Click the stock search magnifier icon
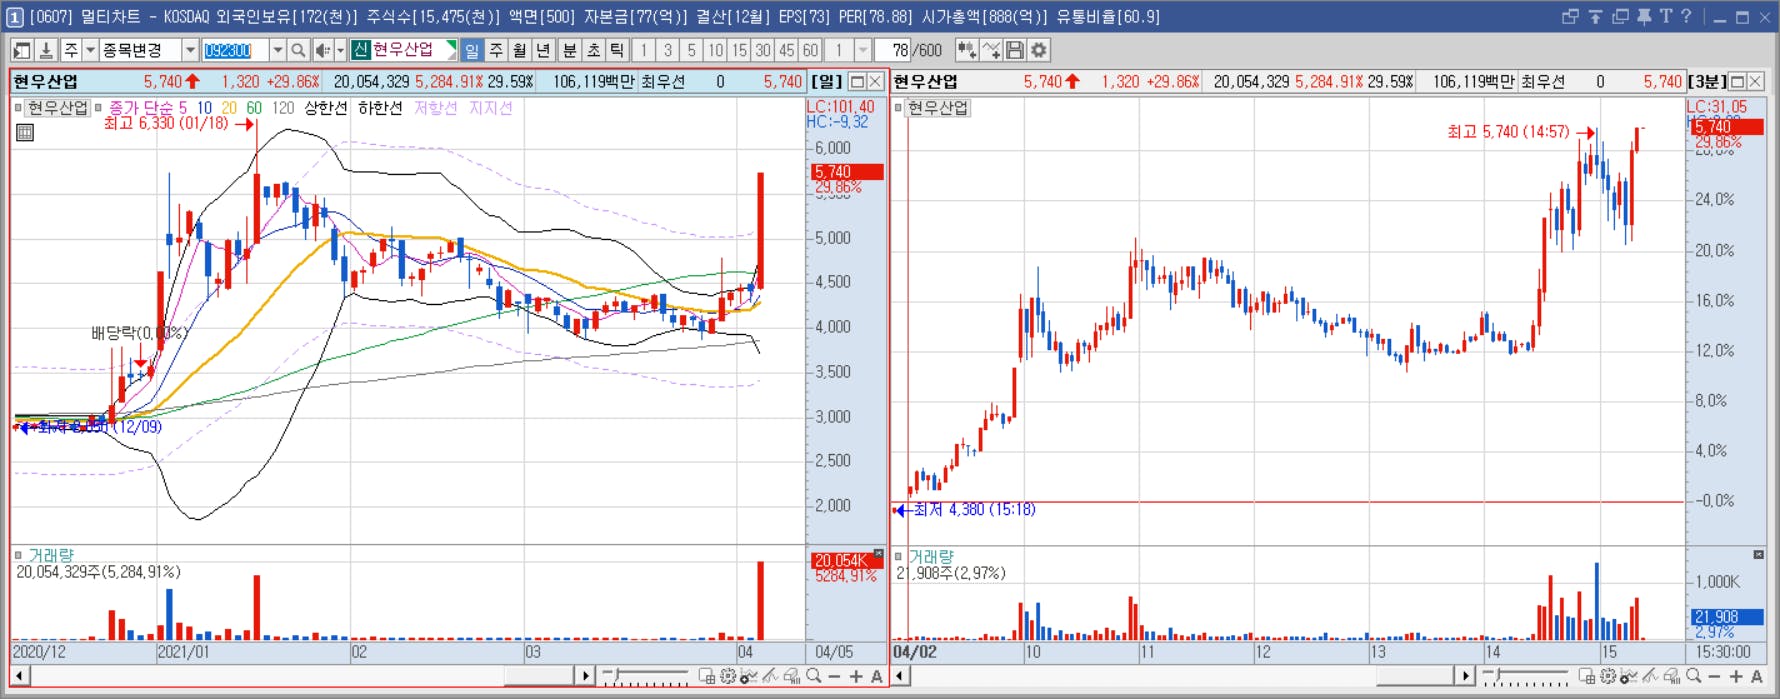Image resolution: width=1780 pixels, height=699 pixels. pyautogui.click(x=298, y=50)
